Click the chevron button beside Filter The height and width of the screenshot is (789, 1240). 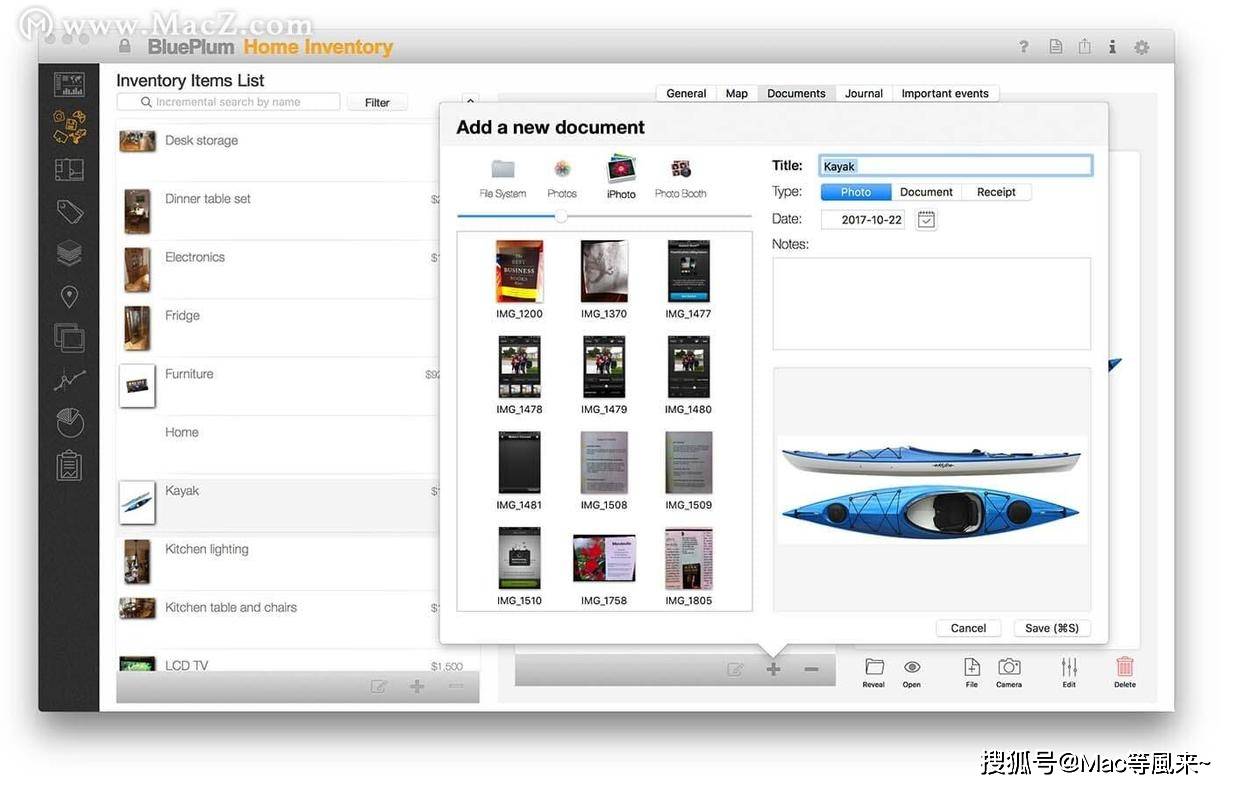point(470,101)
